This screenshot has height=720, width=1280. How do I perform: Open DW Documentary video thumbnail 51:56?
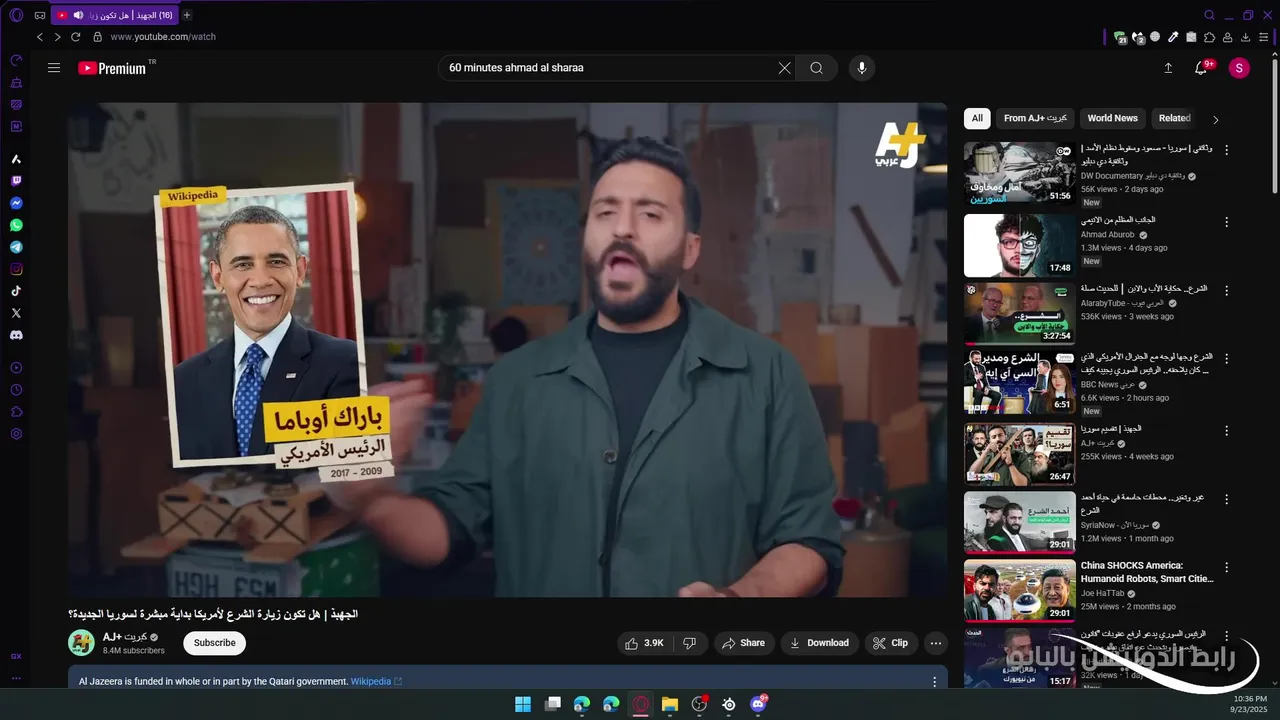tap(1020, 173)
